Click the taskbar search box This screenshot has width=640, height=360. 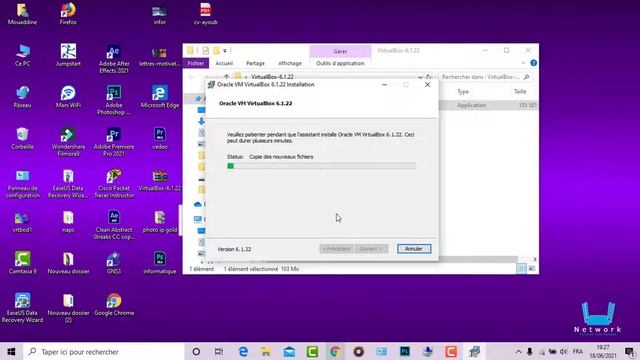104,351
